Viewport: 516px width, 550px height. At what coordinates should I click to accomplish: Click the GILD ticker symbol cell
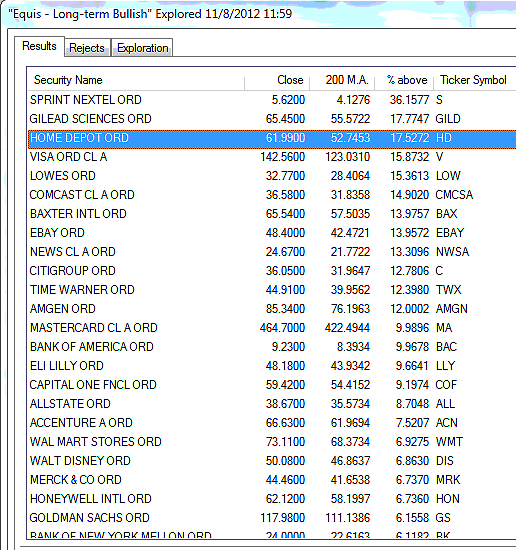pyautogui.click(x=448, y=119)
